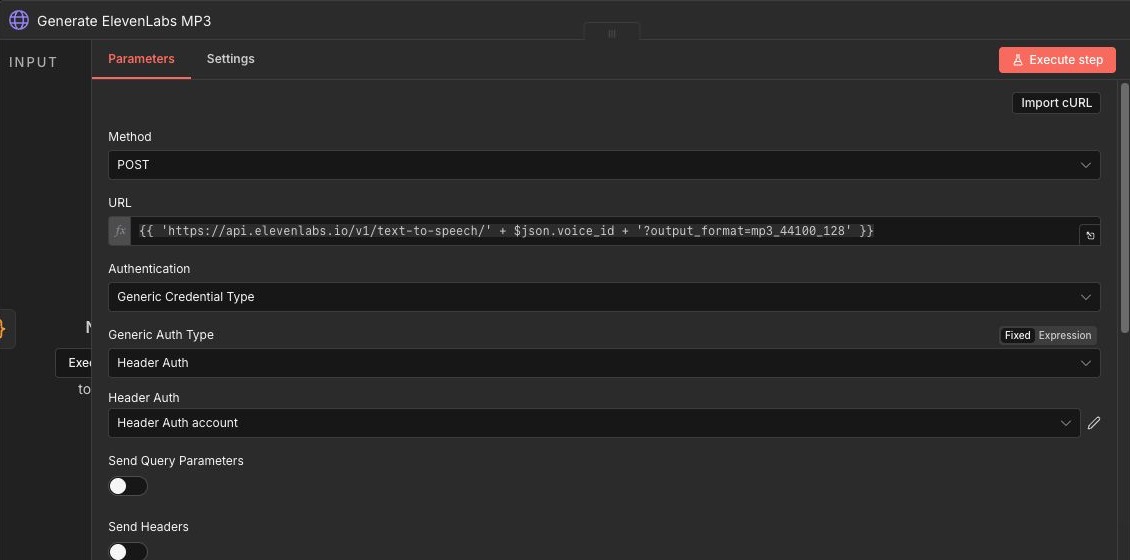This screenshot has height=560, width=1130.
Task: Click the fx expression icon in URL field
Action: [120, 231]
